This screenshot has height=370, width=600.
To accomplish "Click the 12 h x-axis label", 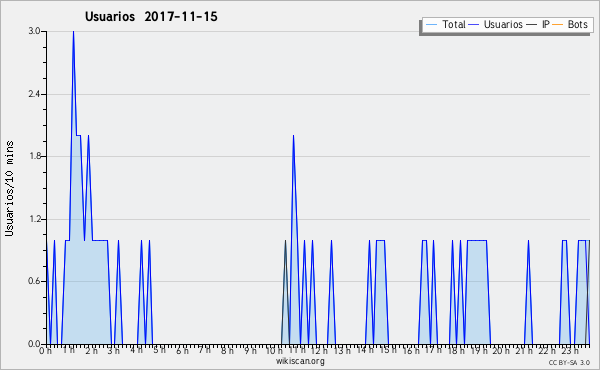I will [320, 350].
